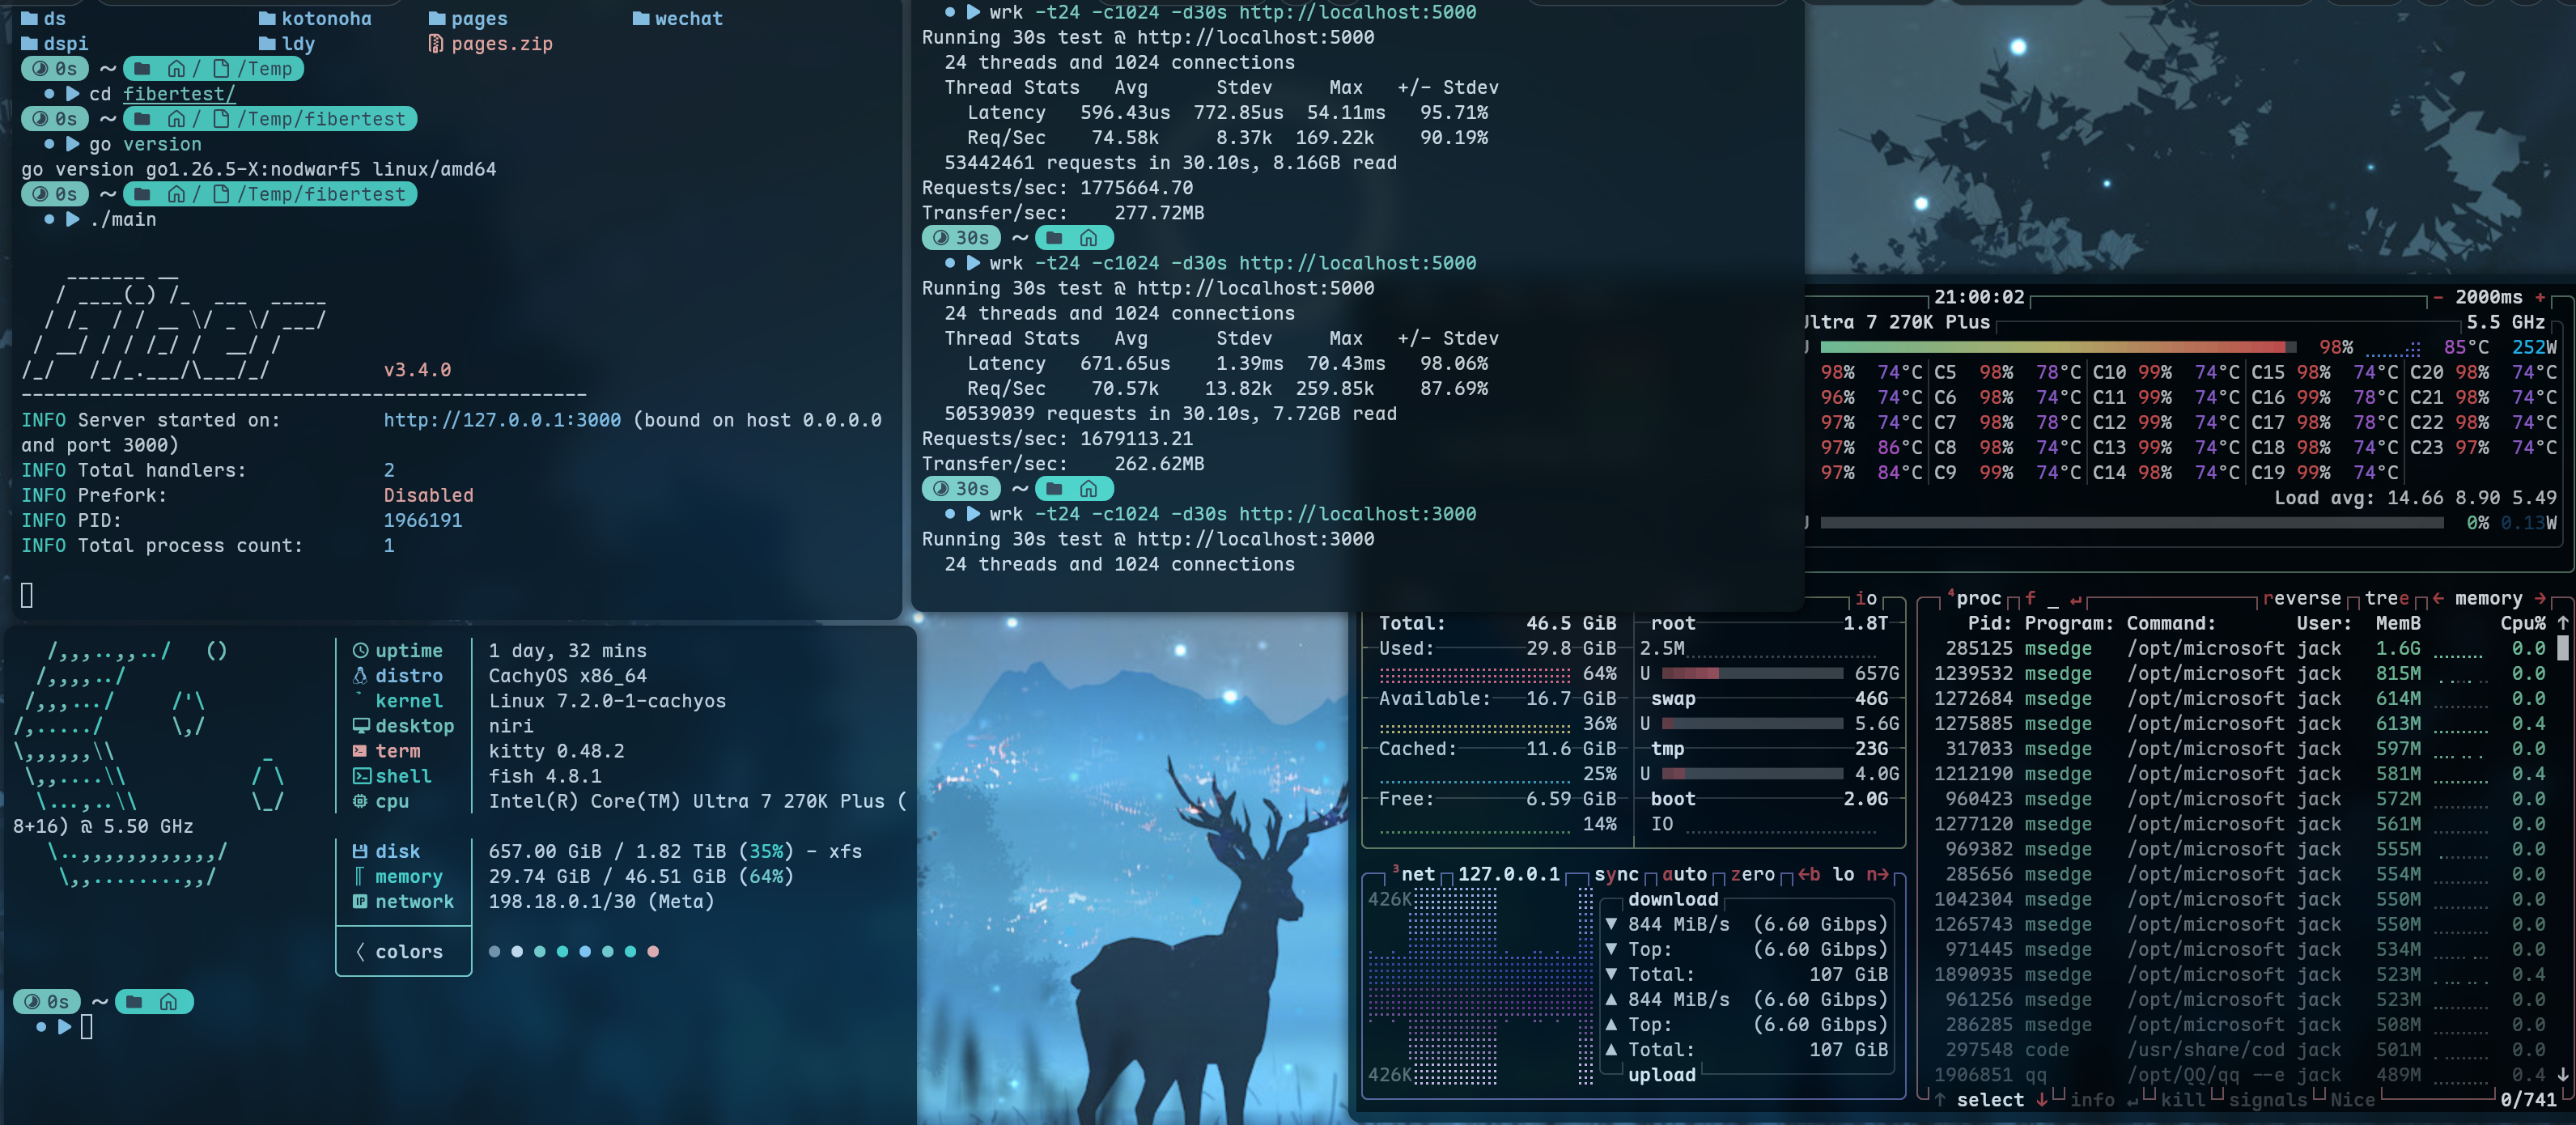Click the cpu chip icon
This screenshot has width=2576, height=1125.
click(360, 801)
